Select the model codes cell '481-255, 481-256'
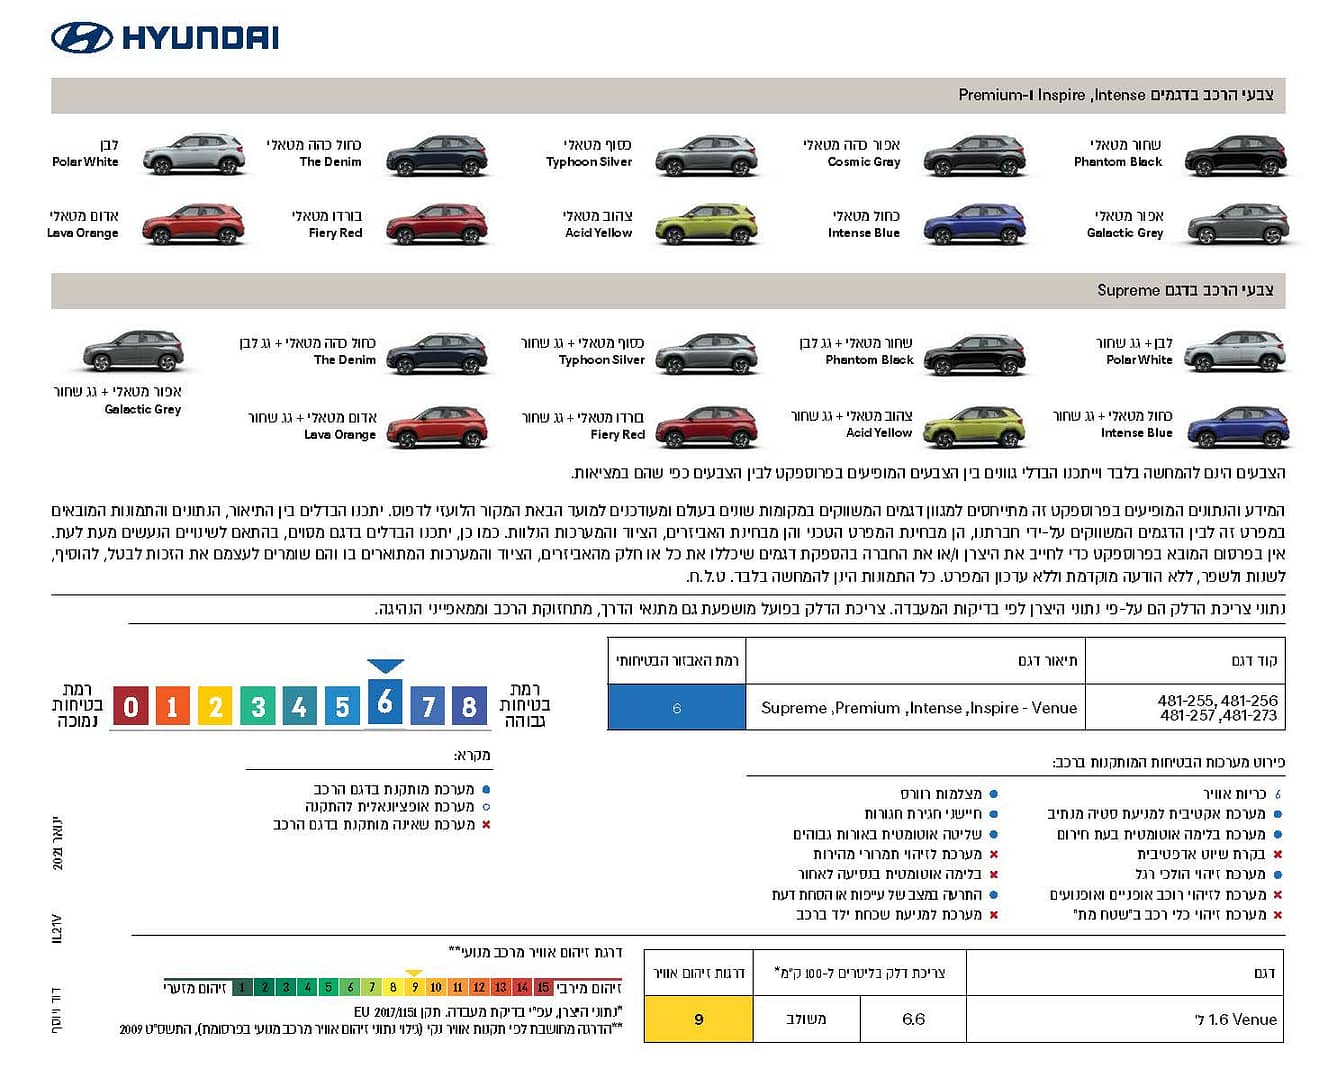This screenshot has width=1337, height=1080. pos(1185,707)
